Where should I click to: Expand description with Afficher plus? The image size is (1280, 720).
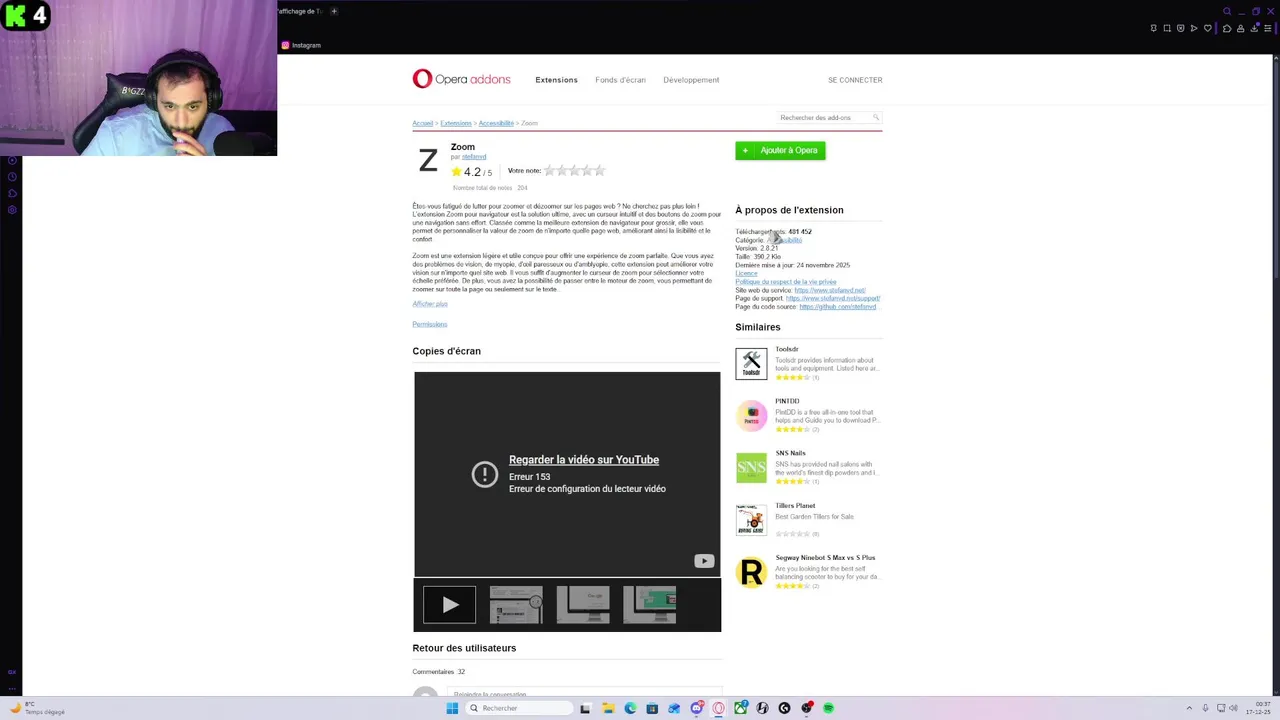pos(430,304)
